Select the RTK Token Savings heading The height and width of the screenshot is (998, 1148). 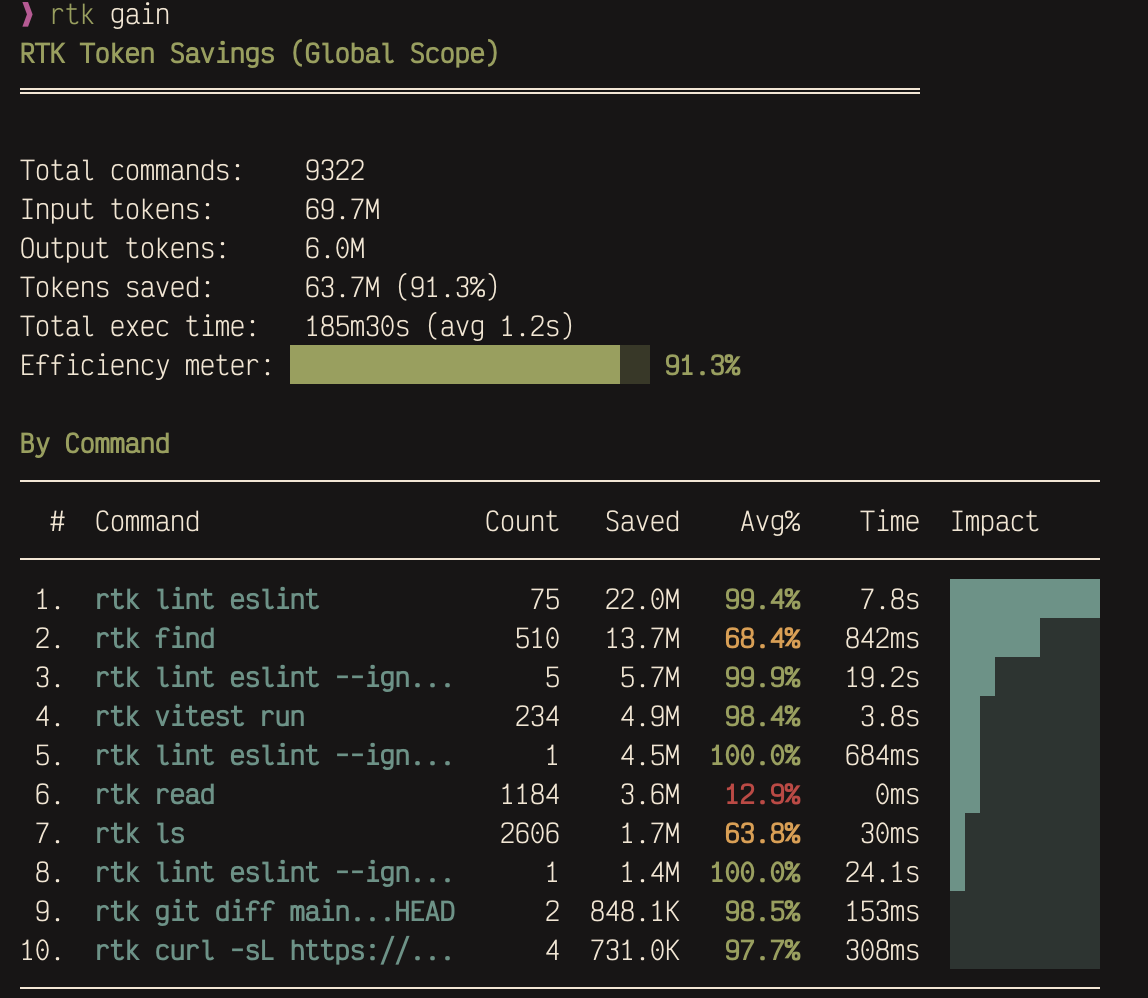258,53
